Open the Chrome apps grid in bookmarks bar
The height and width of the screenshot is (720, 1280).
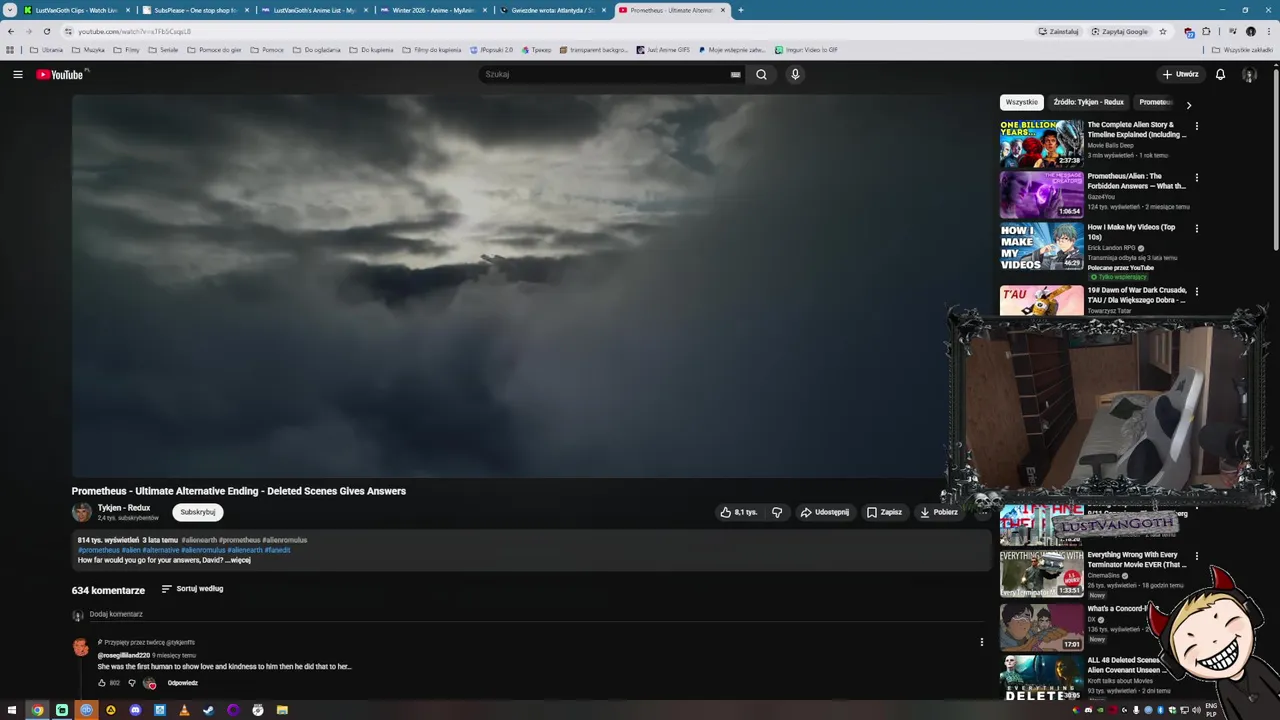10,49
